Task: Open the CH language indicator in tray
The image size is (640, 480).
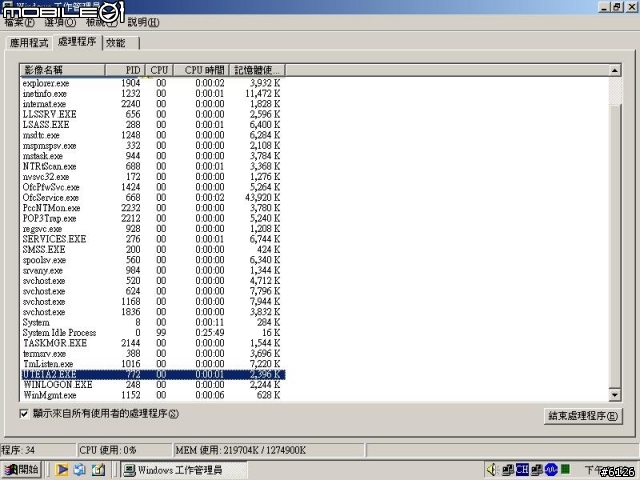Action: coord(522,469)
